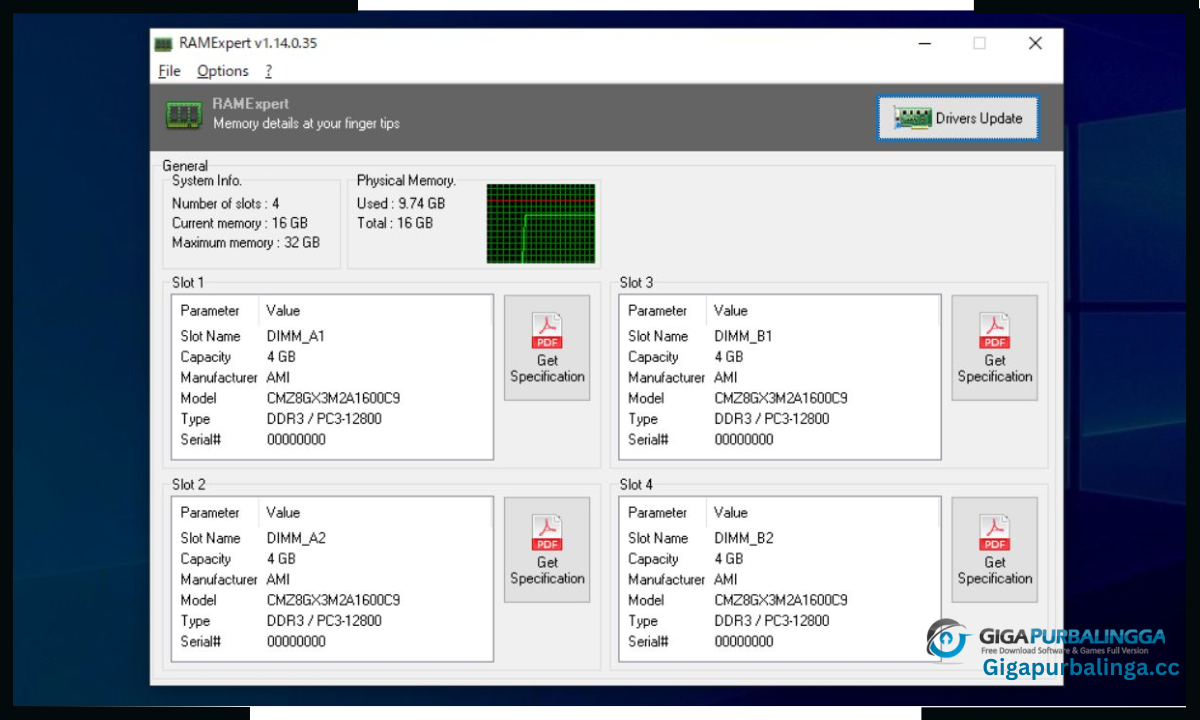Click the Slot 1 Model value CMZ8GX3M2A1600C9

pos(333,398)
